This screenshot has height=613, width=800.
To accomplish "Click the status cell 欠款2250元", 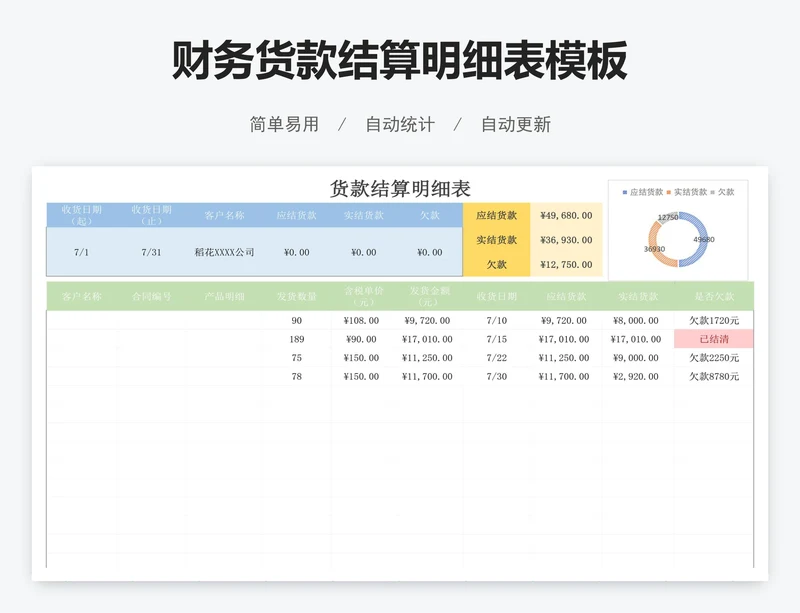I will click(x=714, y=358).
